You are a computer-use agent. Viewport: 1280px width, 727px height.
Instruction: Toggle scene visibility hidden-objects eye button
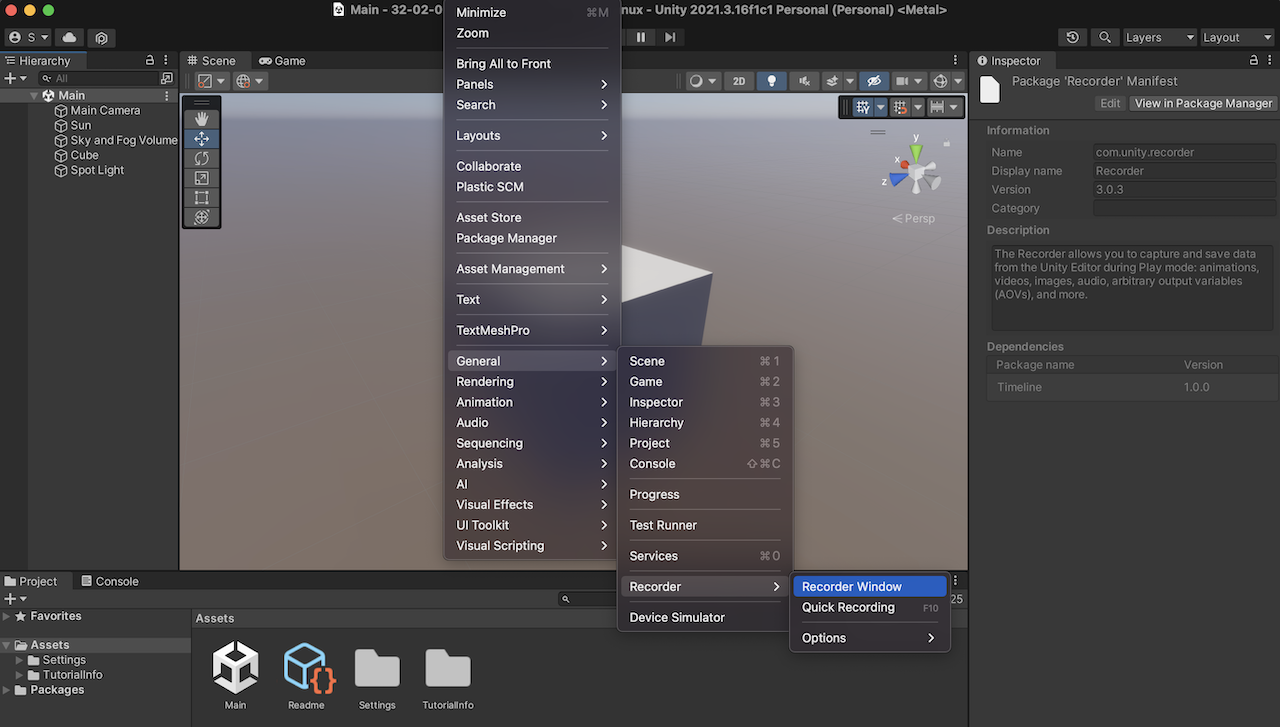(873, 81)
